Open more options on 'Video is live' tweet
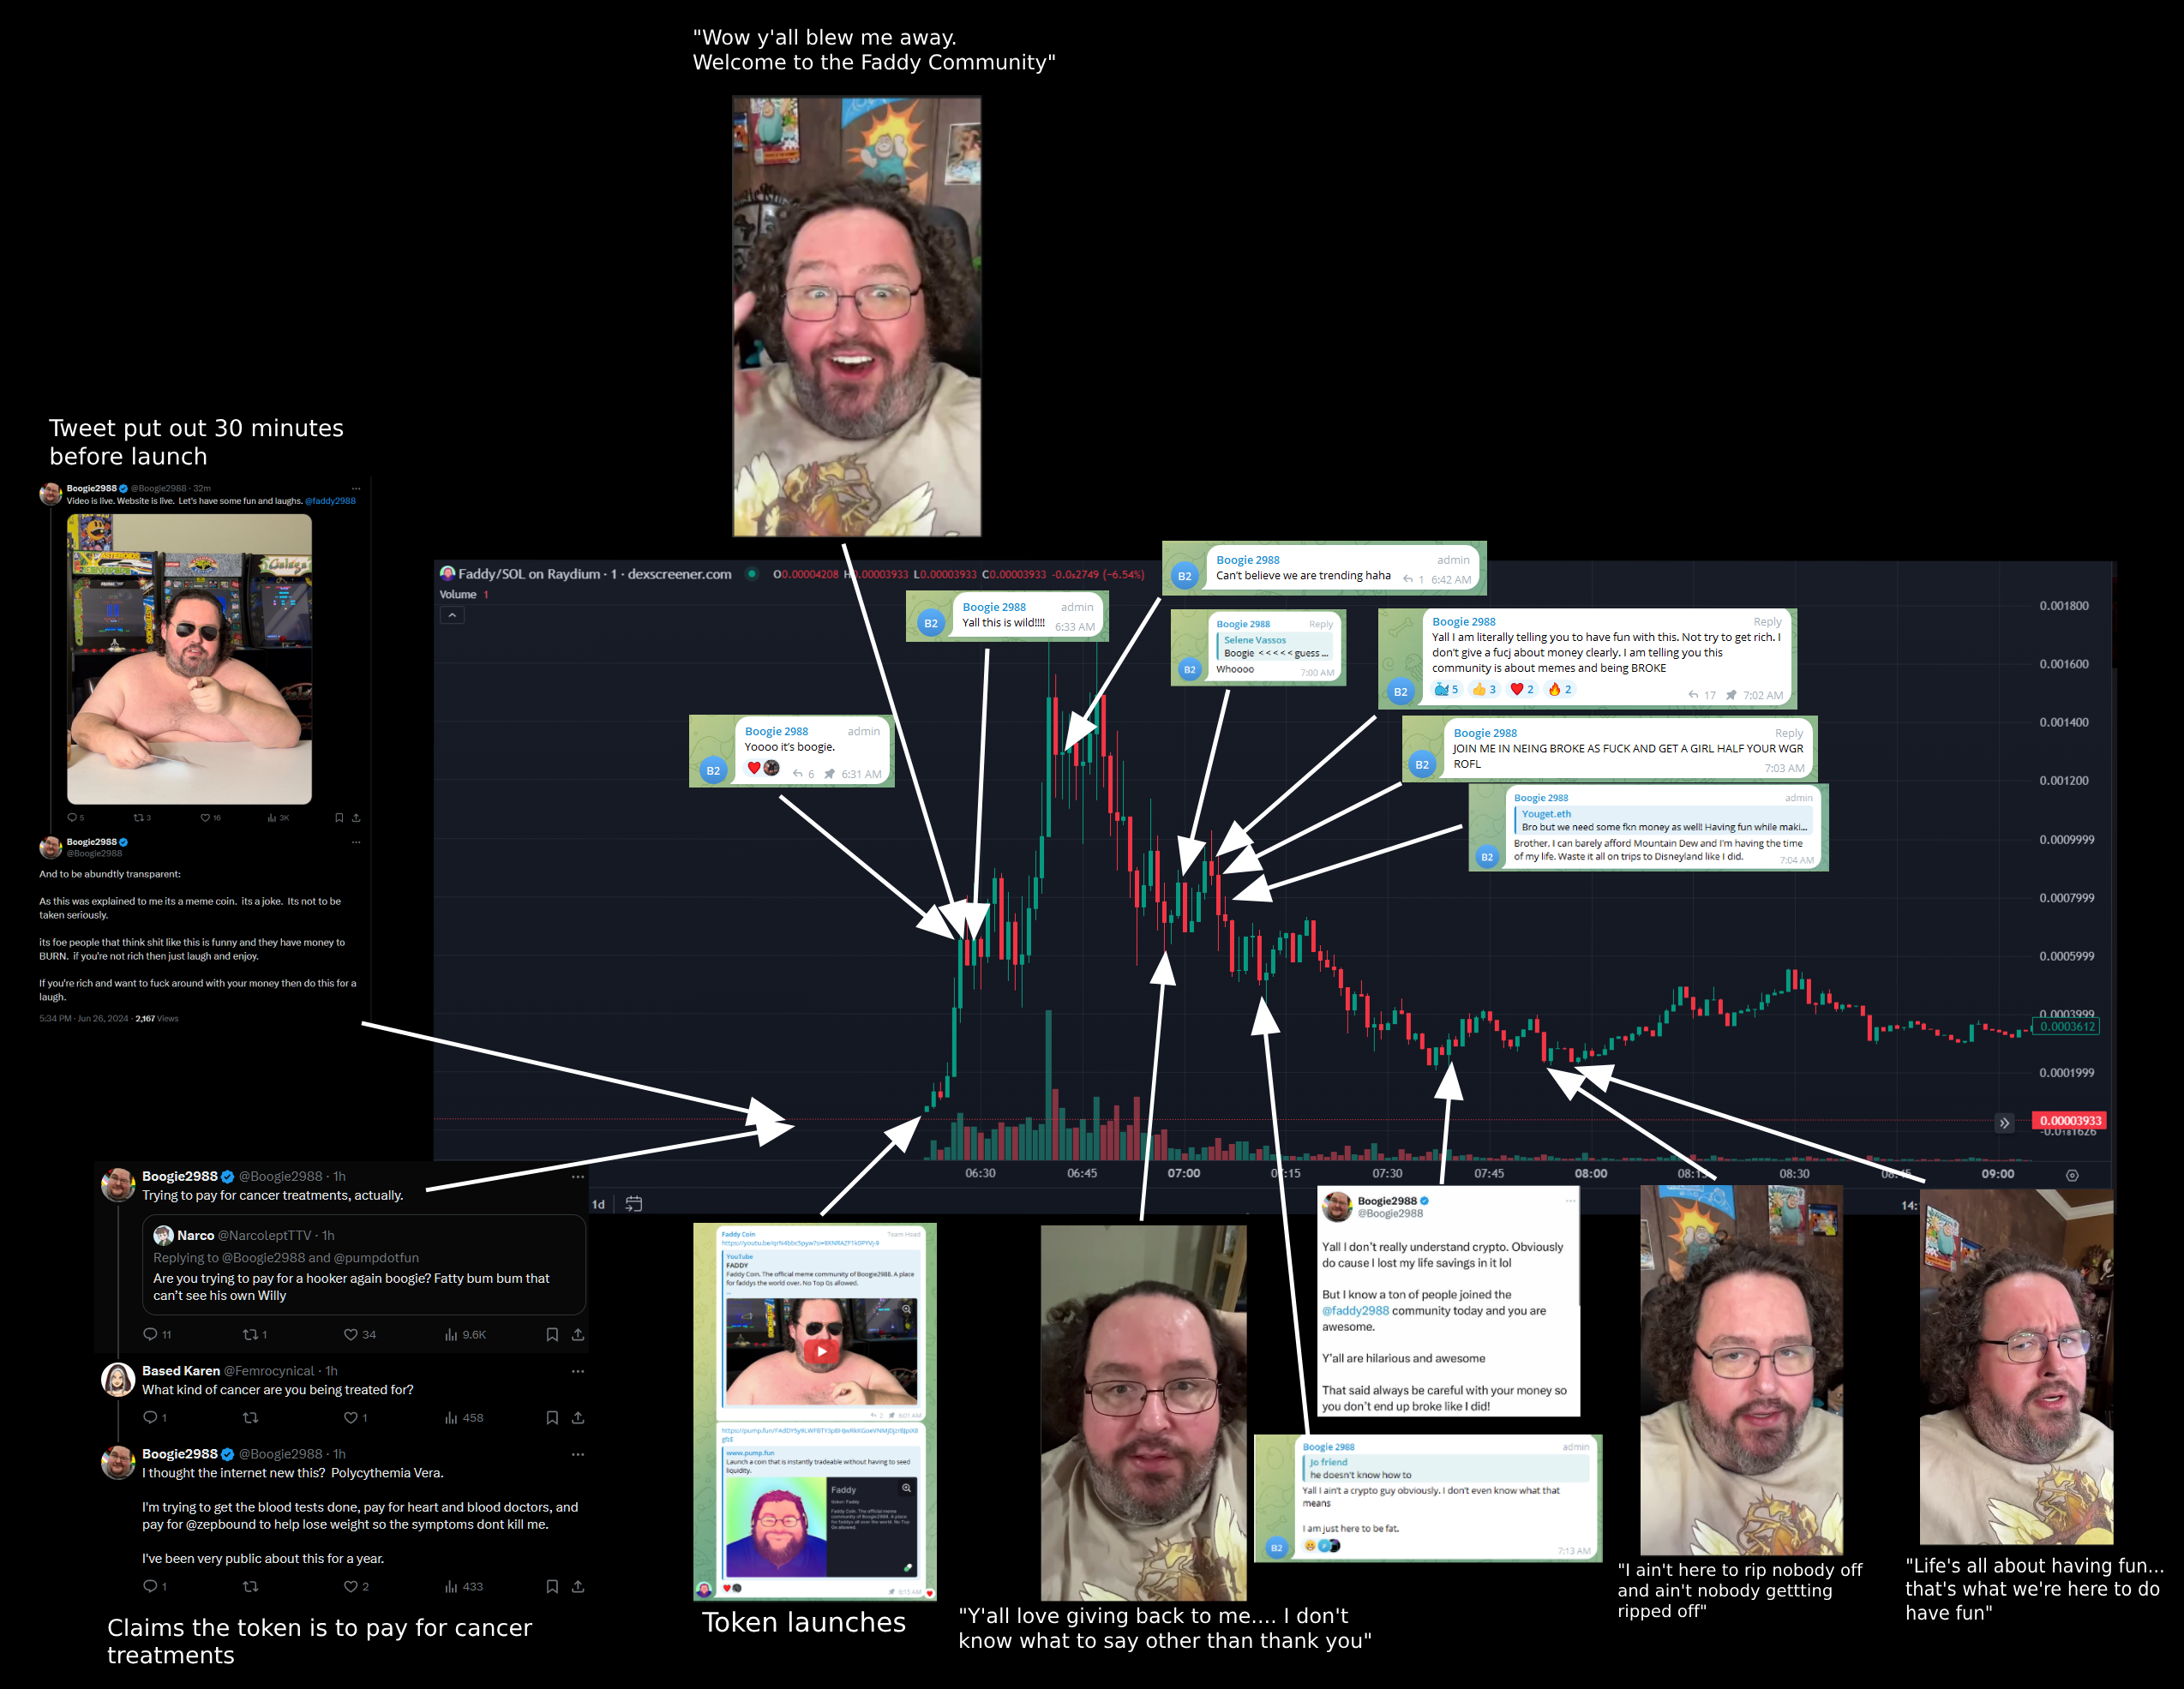Viewport: 2184px width, 1689px height. 356,489
